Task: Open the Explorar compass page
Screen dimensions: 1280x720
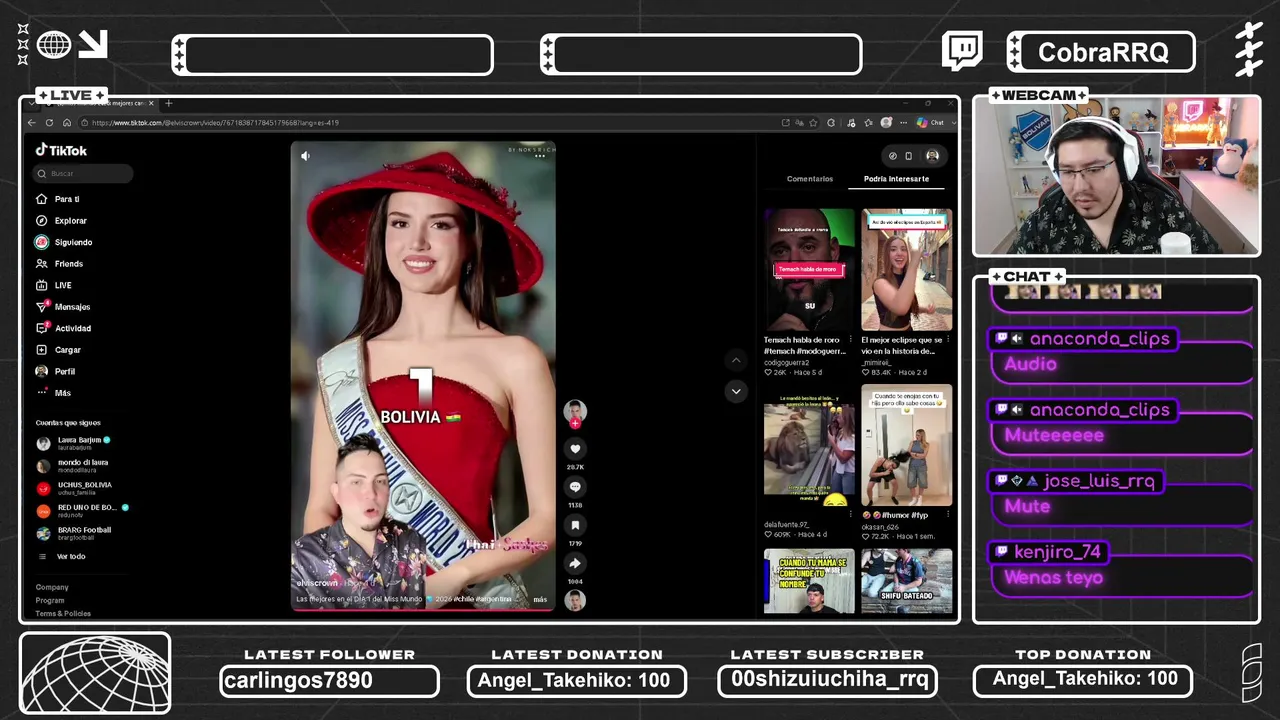Action: point(62,220)
